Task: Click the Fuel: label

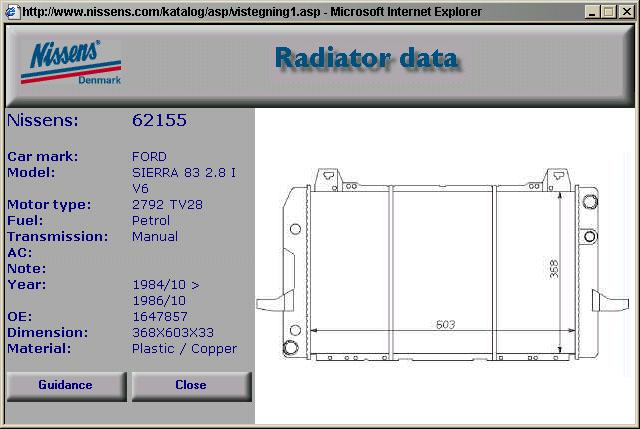Action: click(25, 221)
